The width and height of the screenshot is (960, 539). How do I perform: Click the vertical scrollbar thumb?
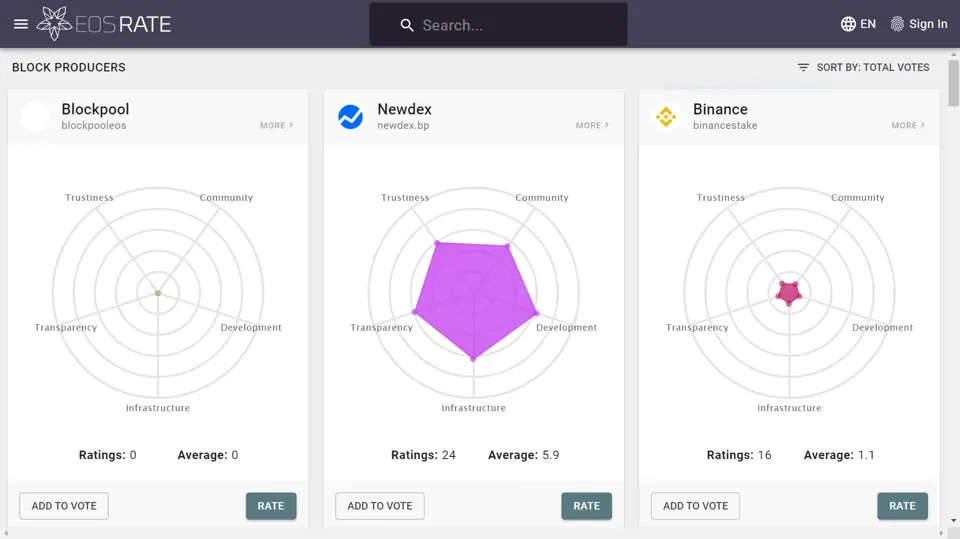(953, 83)
